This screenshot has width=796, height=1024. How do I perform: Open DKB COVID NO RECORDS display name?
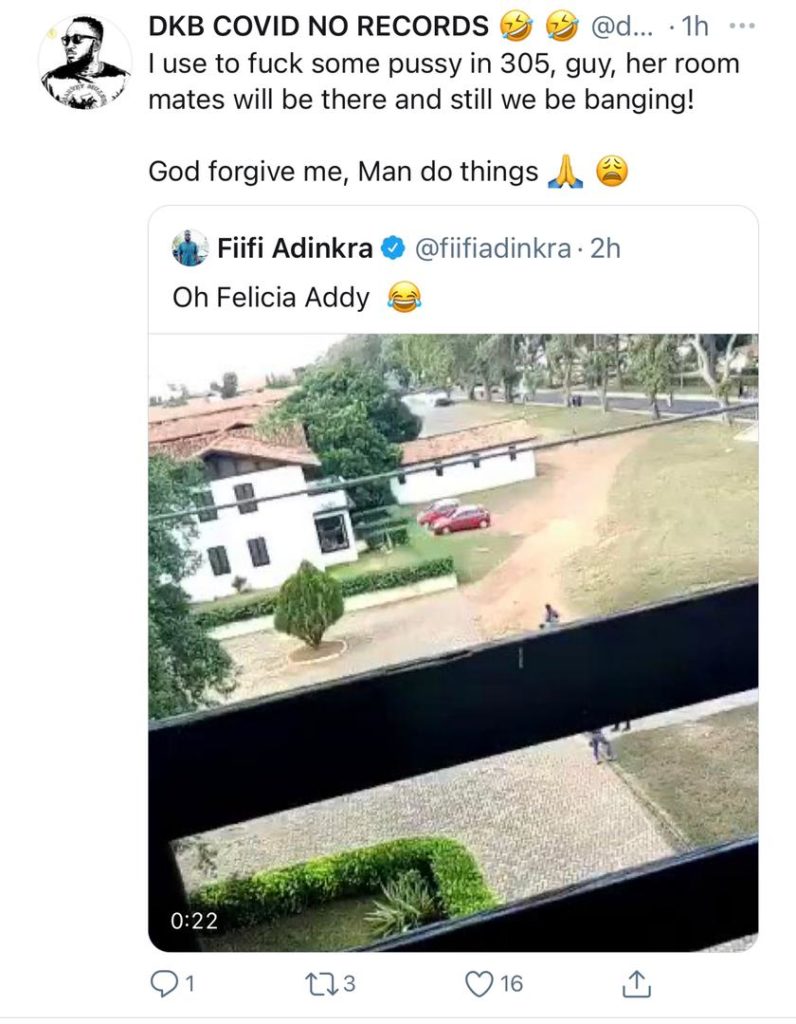point(318,27)
